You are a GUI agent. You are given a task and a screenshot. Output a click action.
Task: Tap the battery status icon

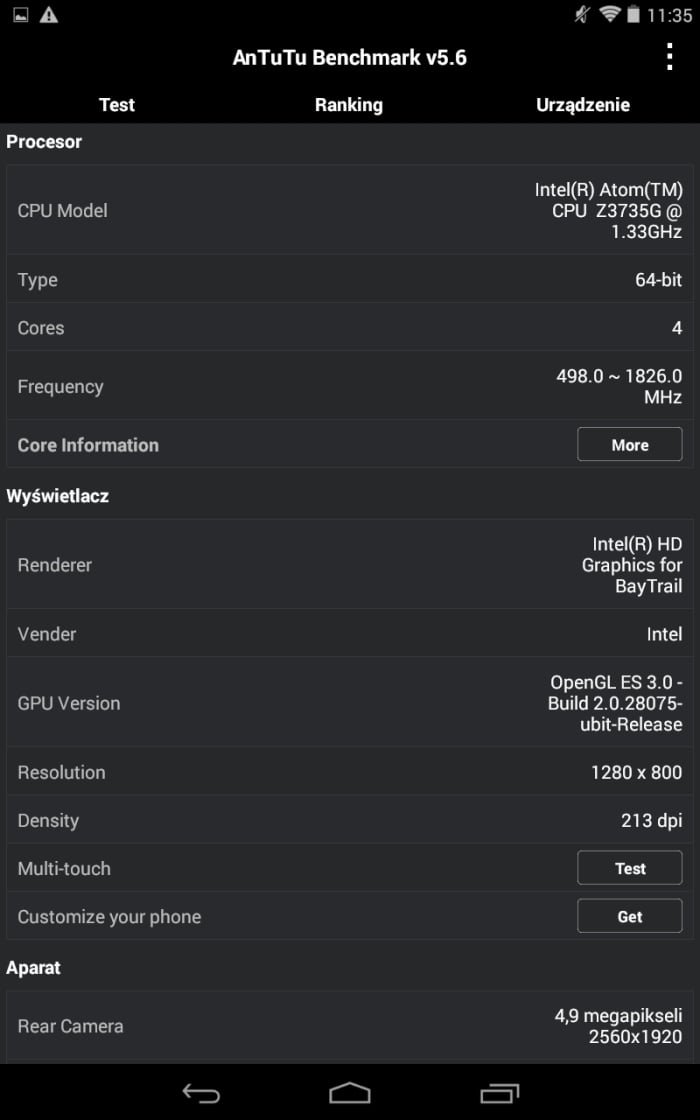coord(633,14)
